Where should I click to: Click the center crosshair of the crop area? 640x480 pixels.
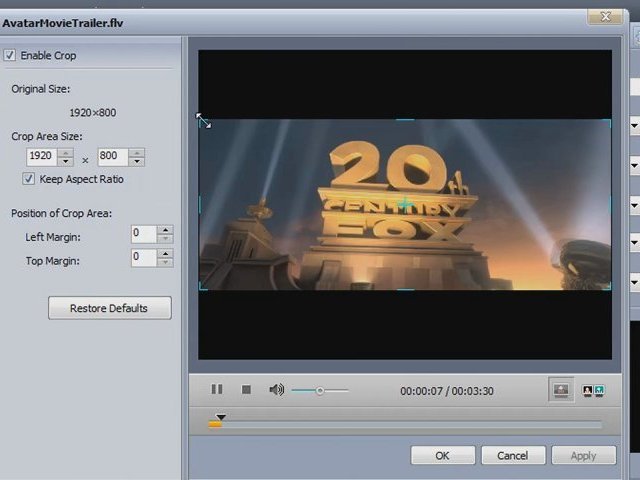pos(405,204)
